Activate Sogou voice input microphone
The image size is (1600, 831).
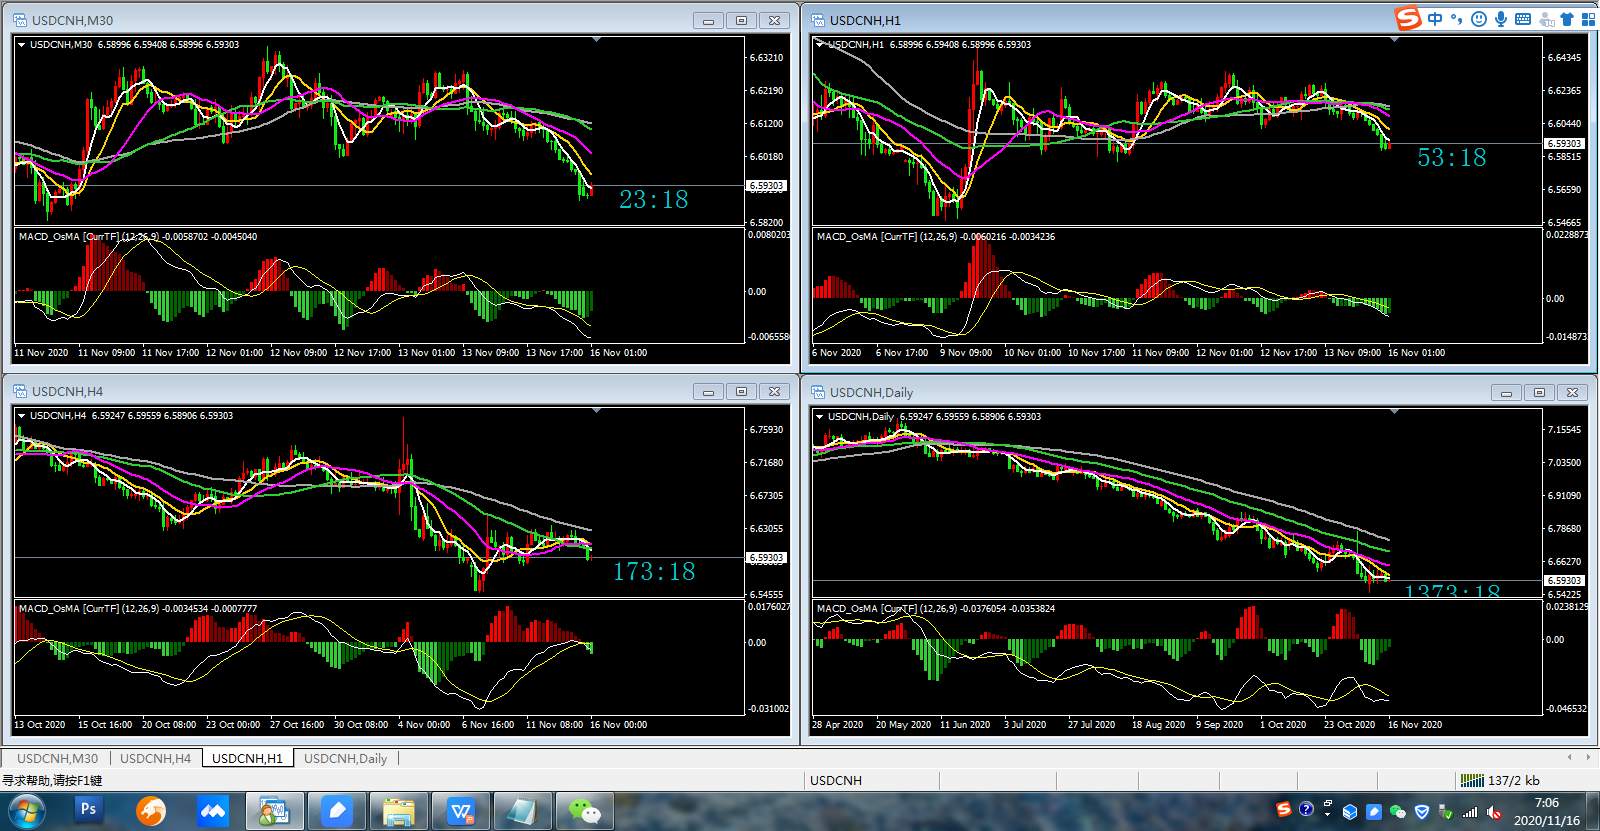(x=1500, y=19)
